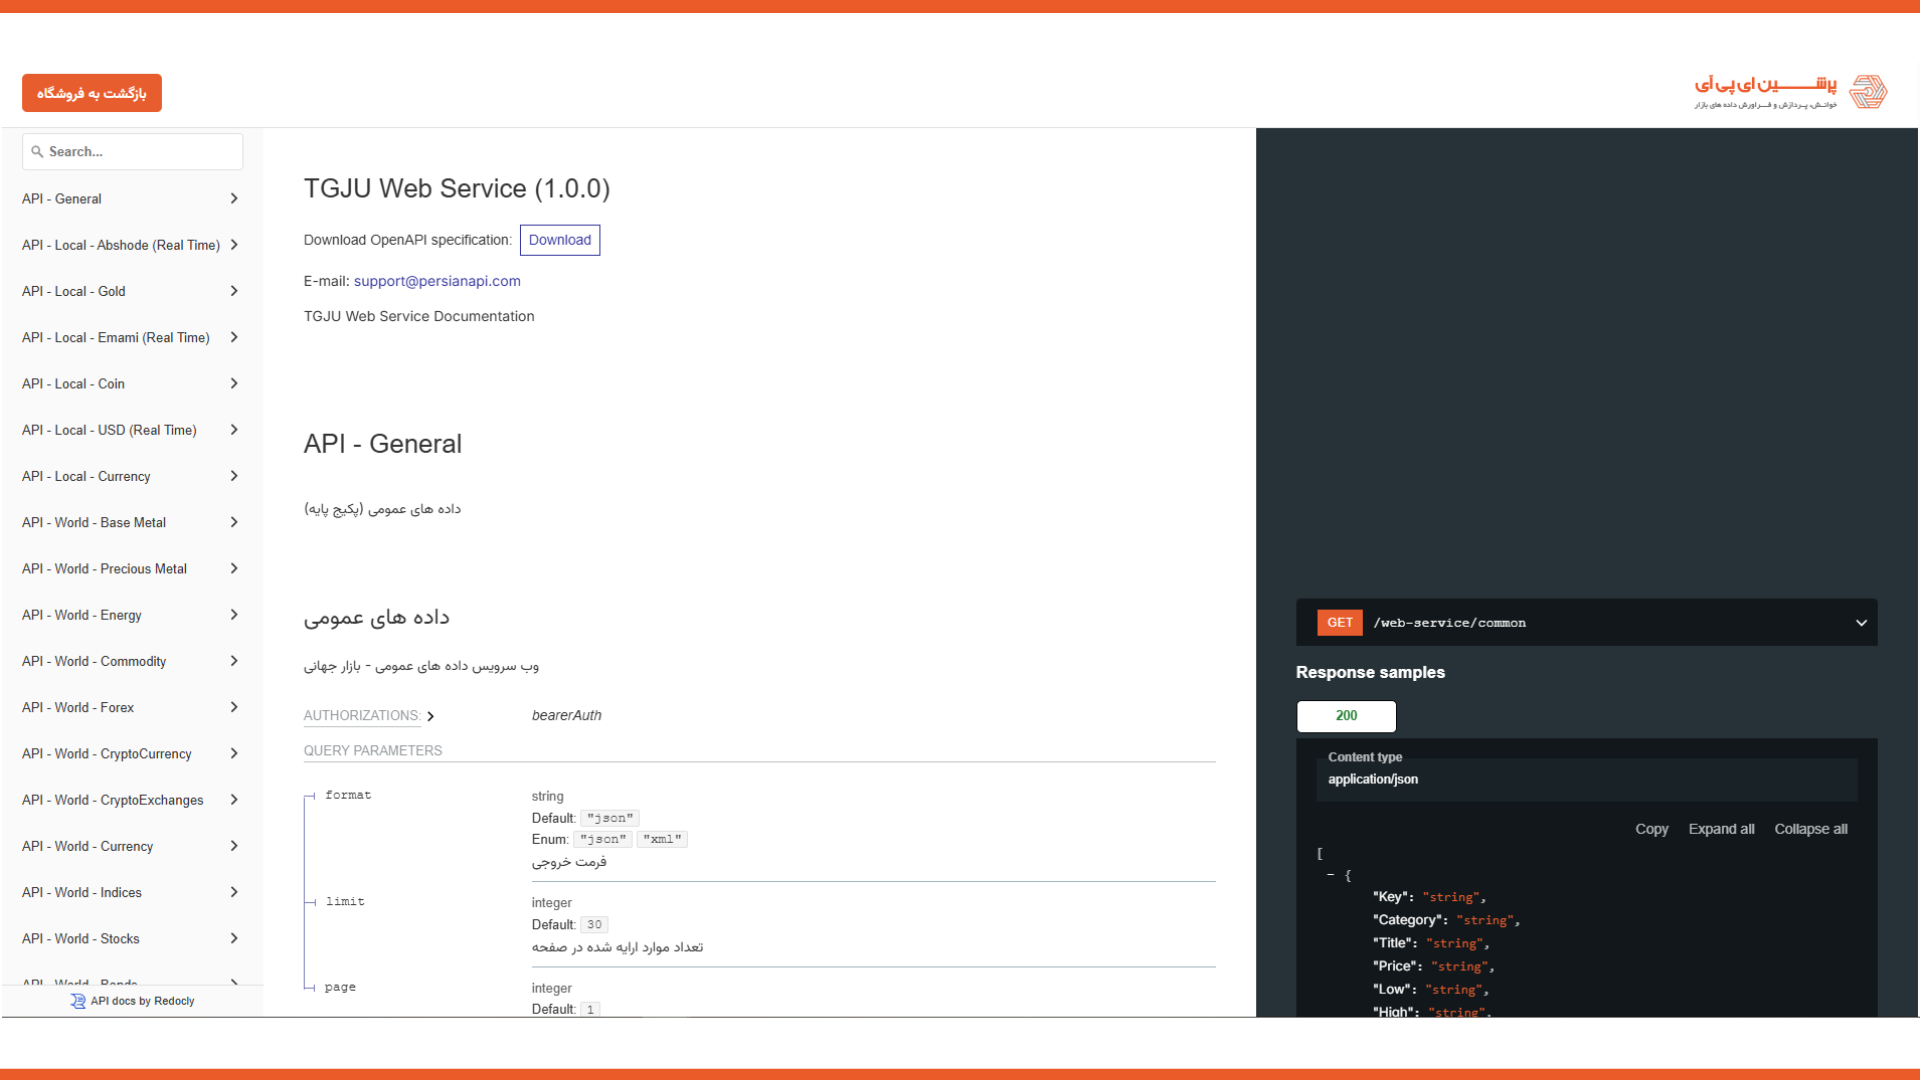This screenshot has width=1920, height=1080.
Task: Click into the Search input field
Action: click(x=140, y=152)
